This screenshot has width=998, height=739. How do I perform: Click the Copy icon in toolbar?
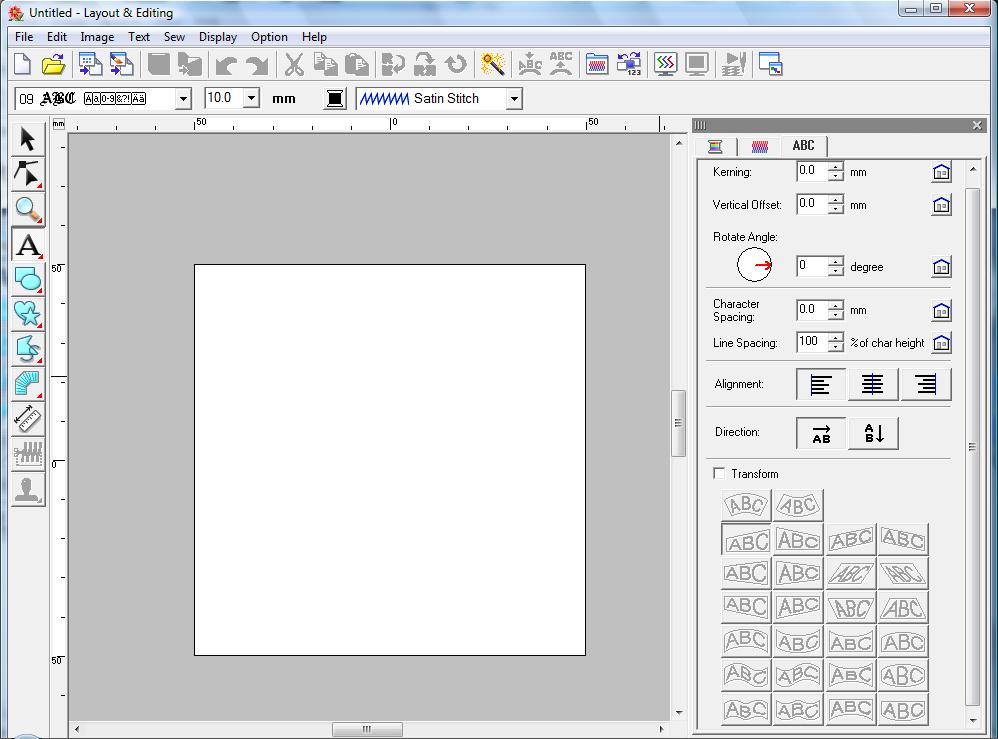pyautogui.click(x=325, y=64)
